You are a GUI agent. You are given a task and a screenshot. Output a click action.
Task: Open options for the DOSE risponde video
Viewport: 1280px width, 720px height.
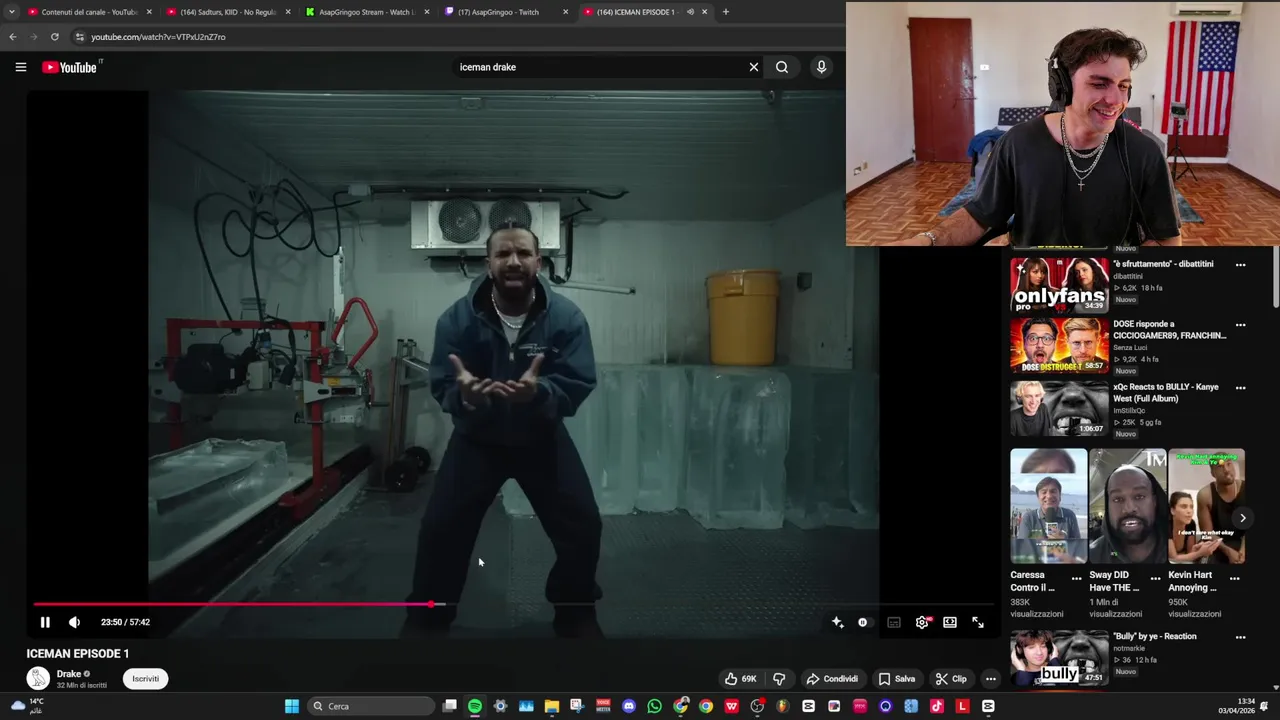1240,325
